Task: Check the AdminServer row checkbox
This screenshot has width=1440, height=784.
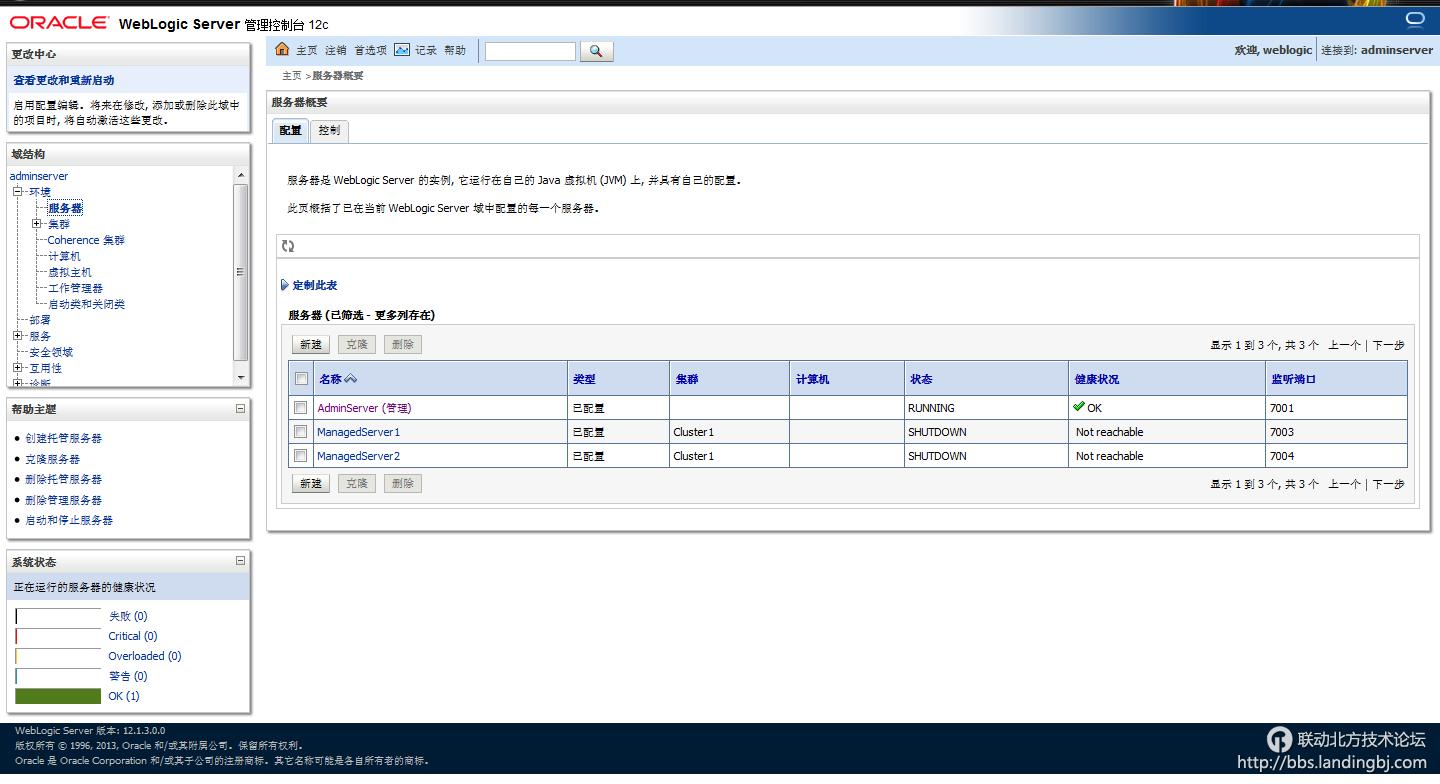Action: coord(300,408)
